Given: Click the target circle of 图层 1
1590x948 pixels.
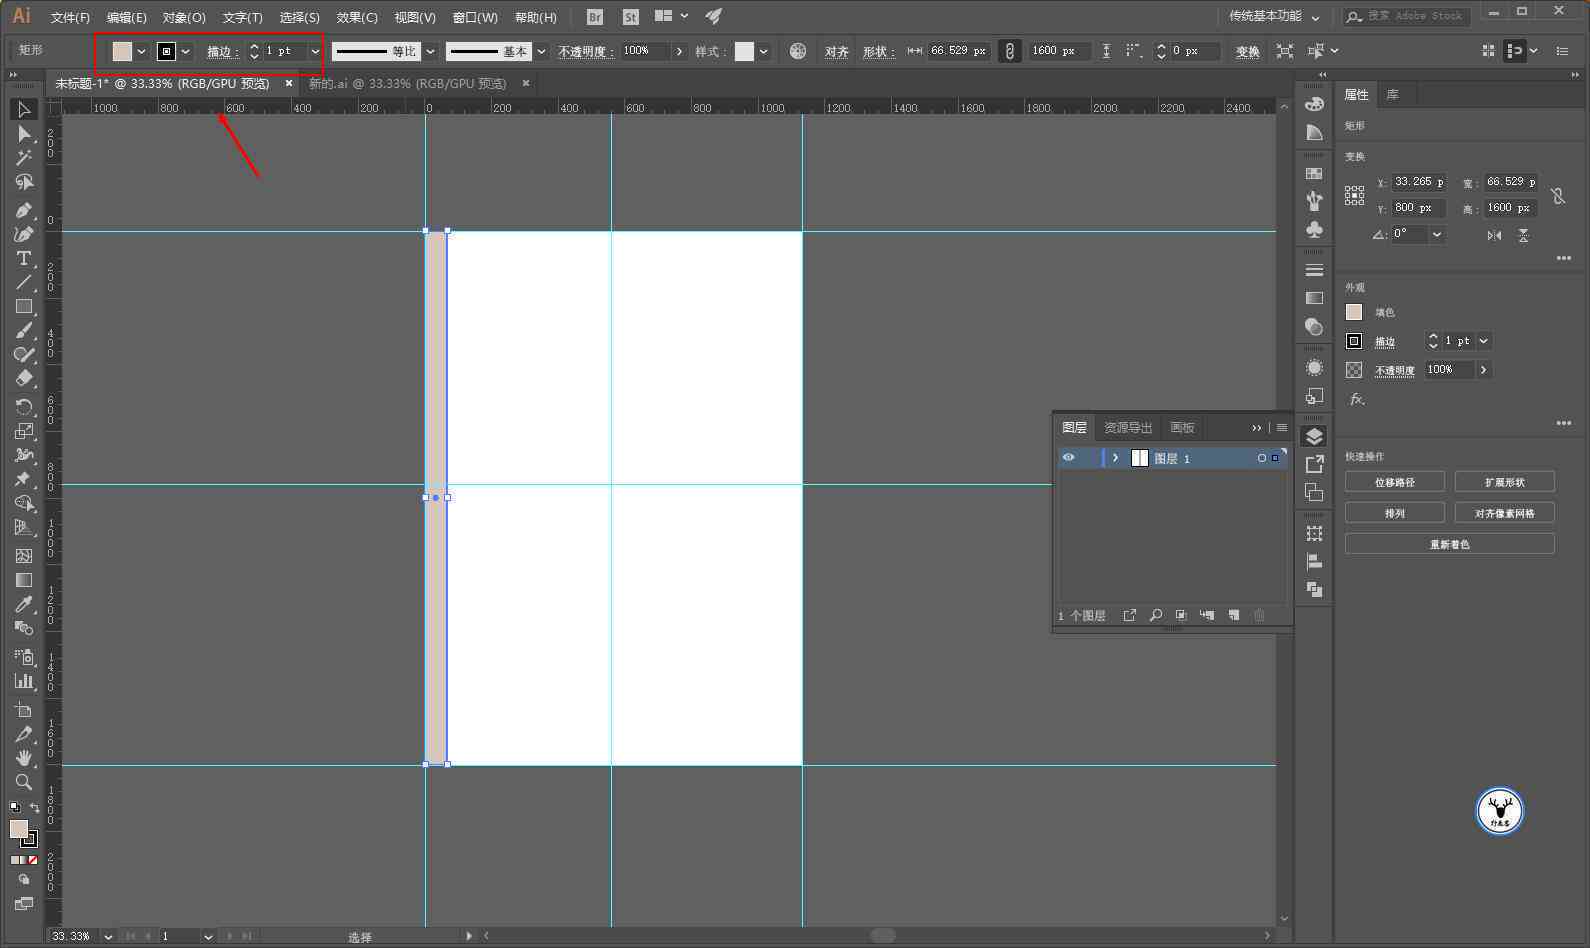Looking at the screenshot, I should 1262,458.
